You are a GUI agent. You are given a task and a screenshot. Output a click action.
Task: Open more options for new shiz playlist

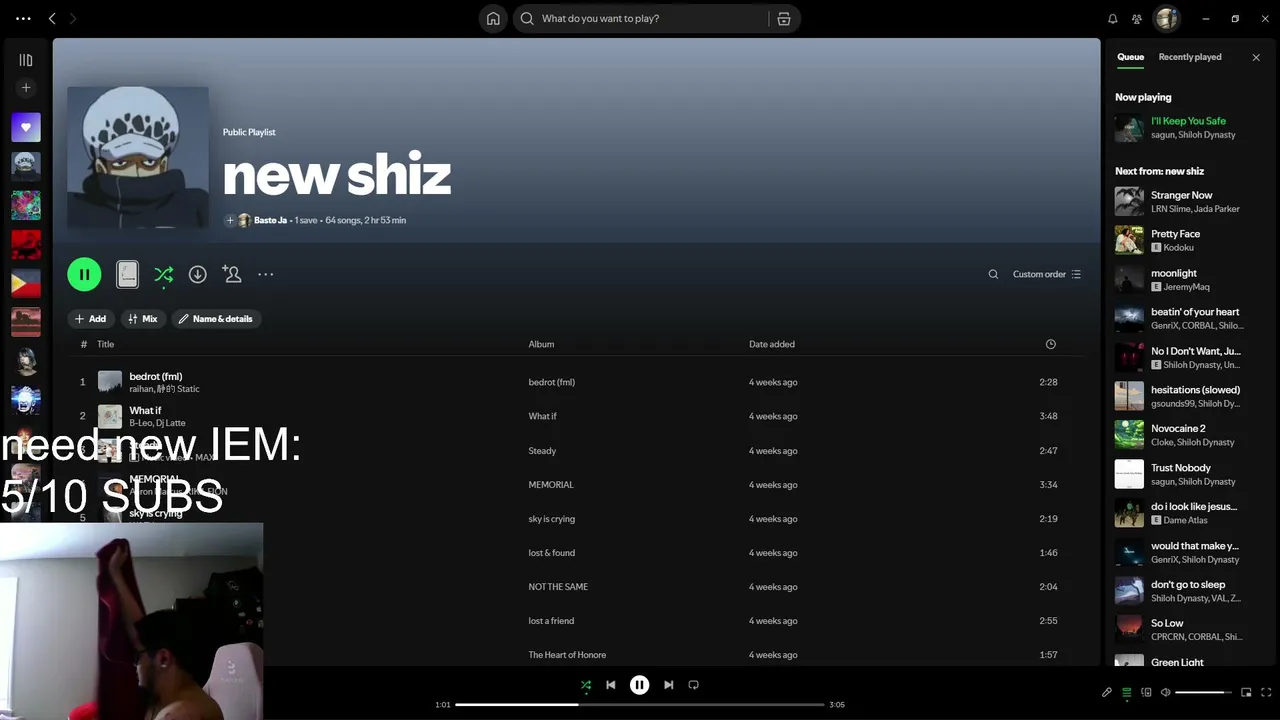265,274
